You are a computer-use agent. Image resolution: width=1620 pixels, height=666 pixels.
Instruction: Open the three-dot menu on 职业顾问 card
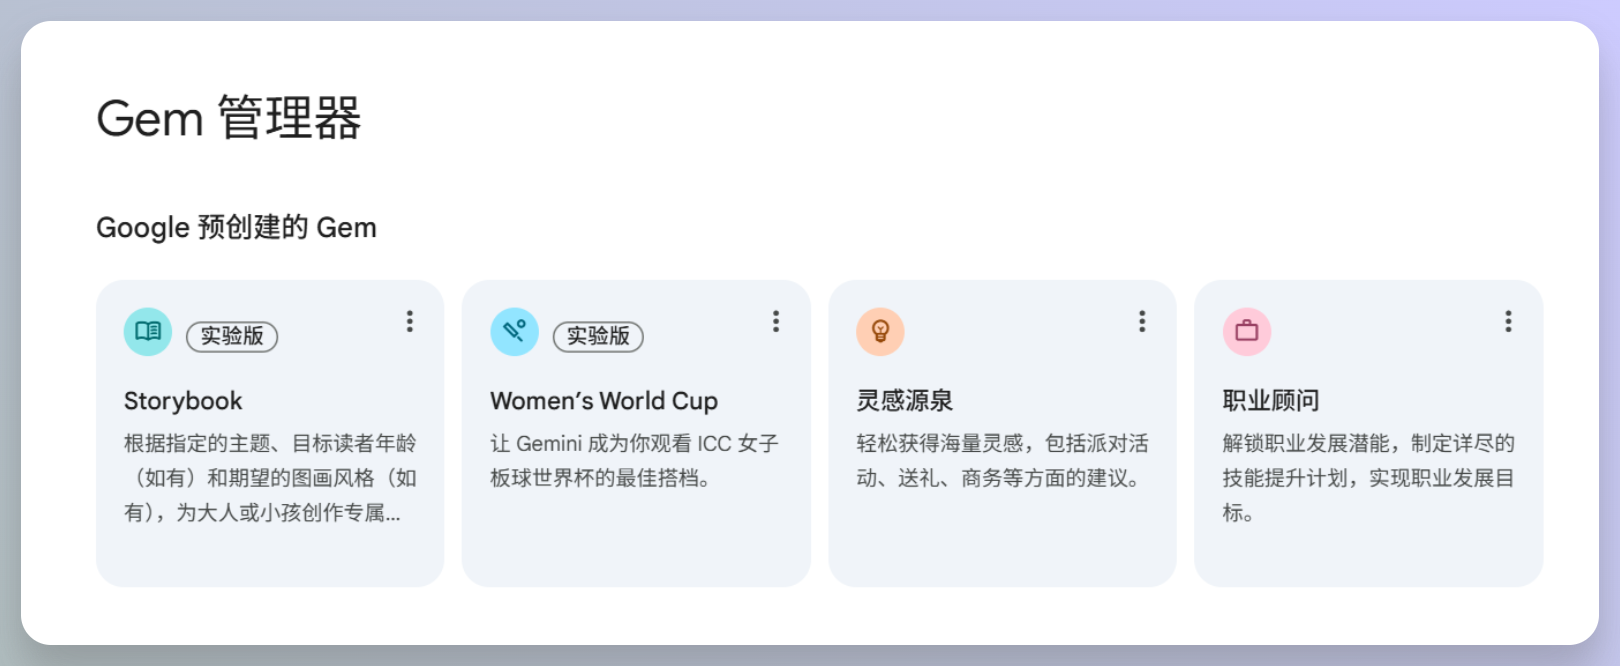[x=1508, y=321]
